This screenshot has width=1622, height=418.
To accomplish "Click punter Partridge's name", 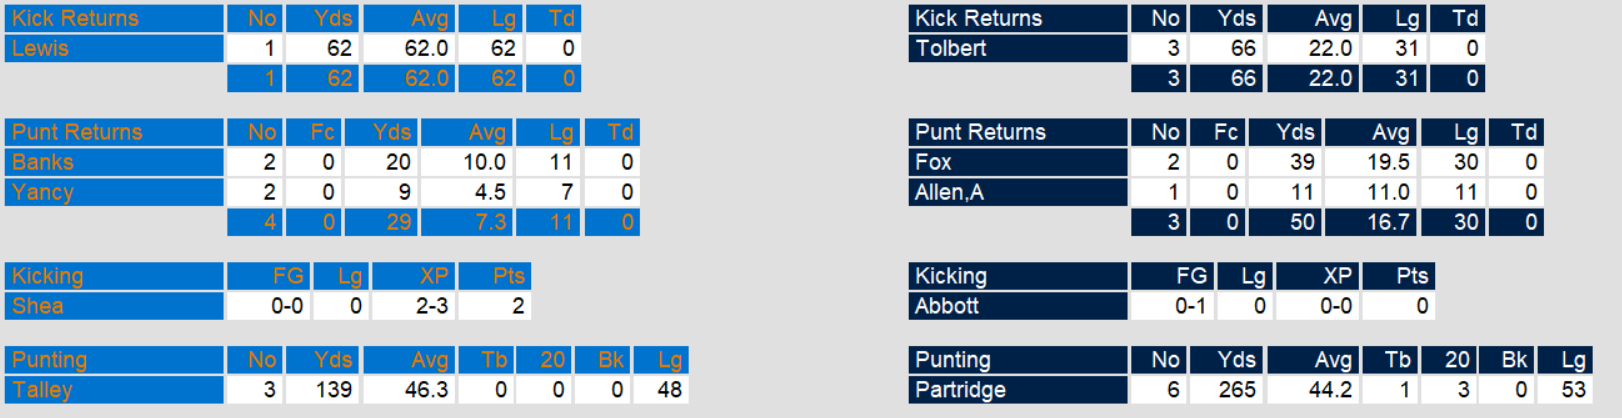I will [x=961, y=390].
